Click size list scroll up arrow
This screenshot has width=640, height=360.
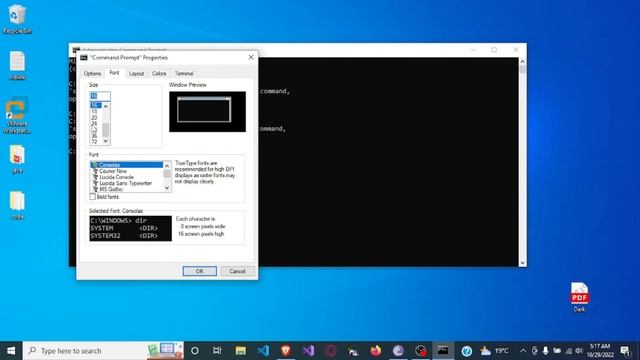106,106
